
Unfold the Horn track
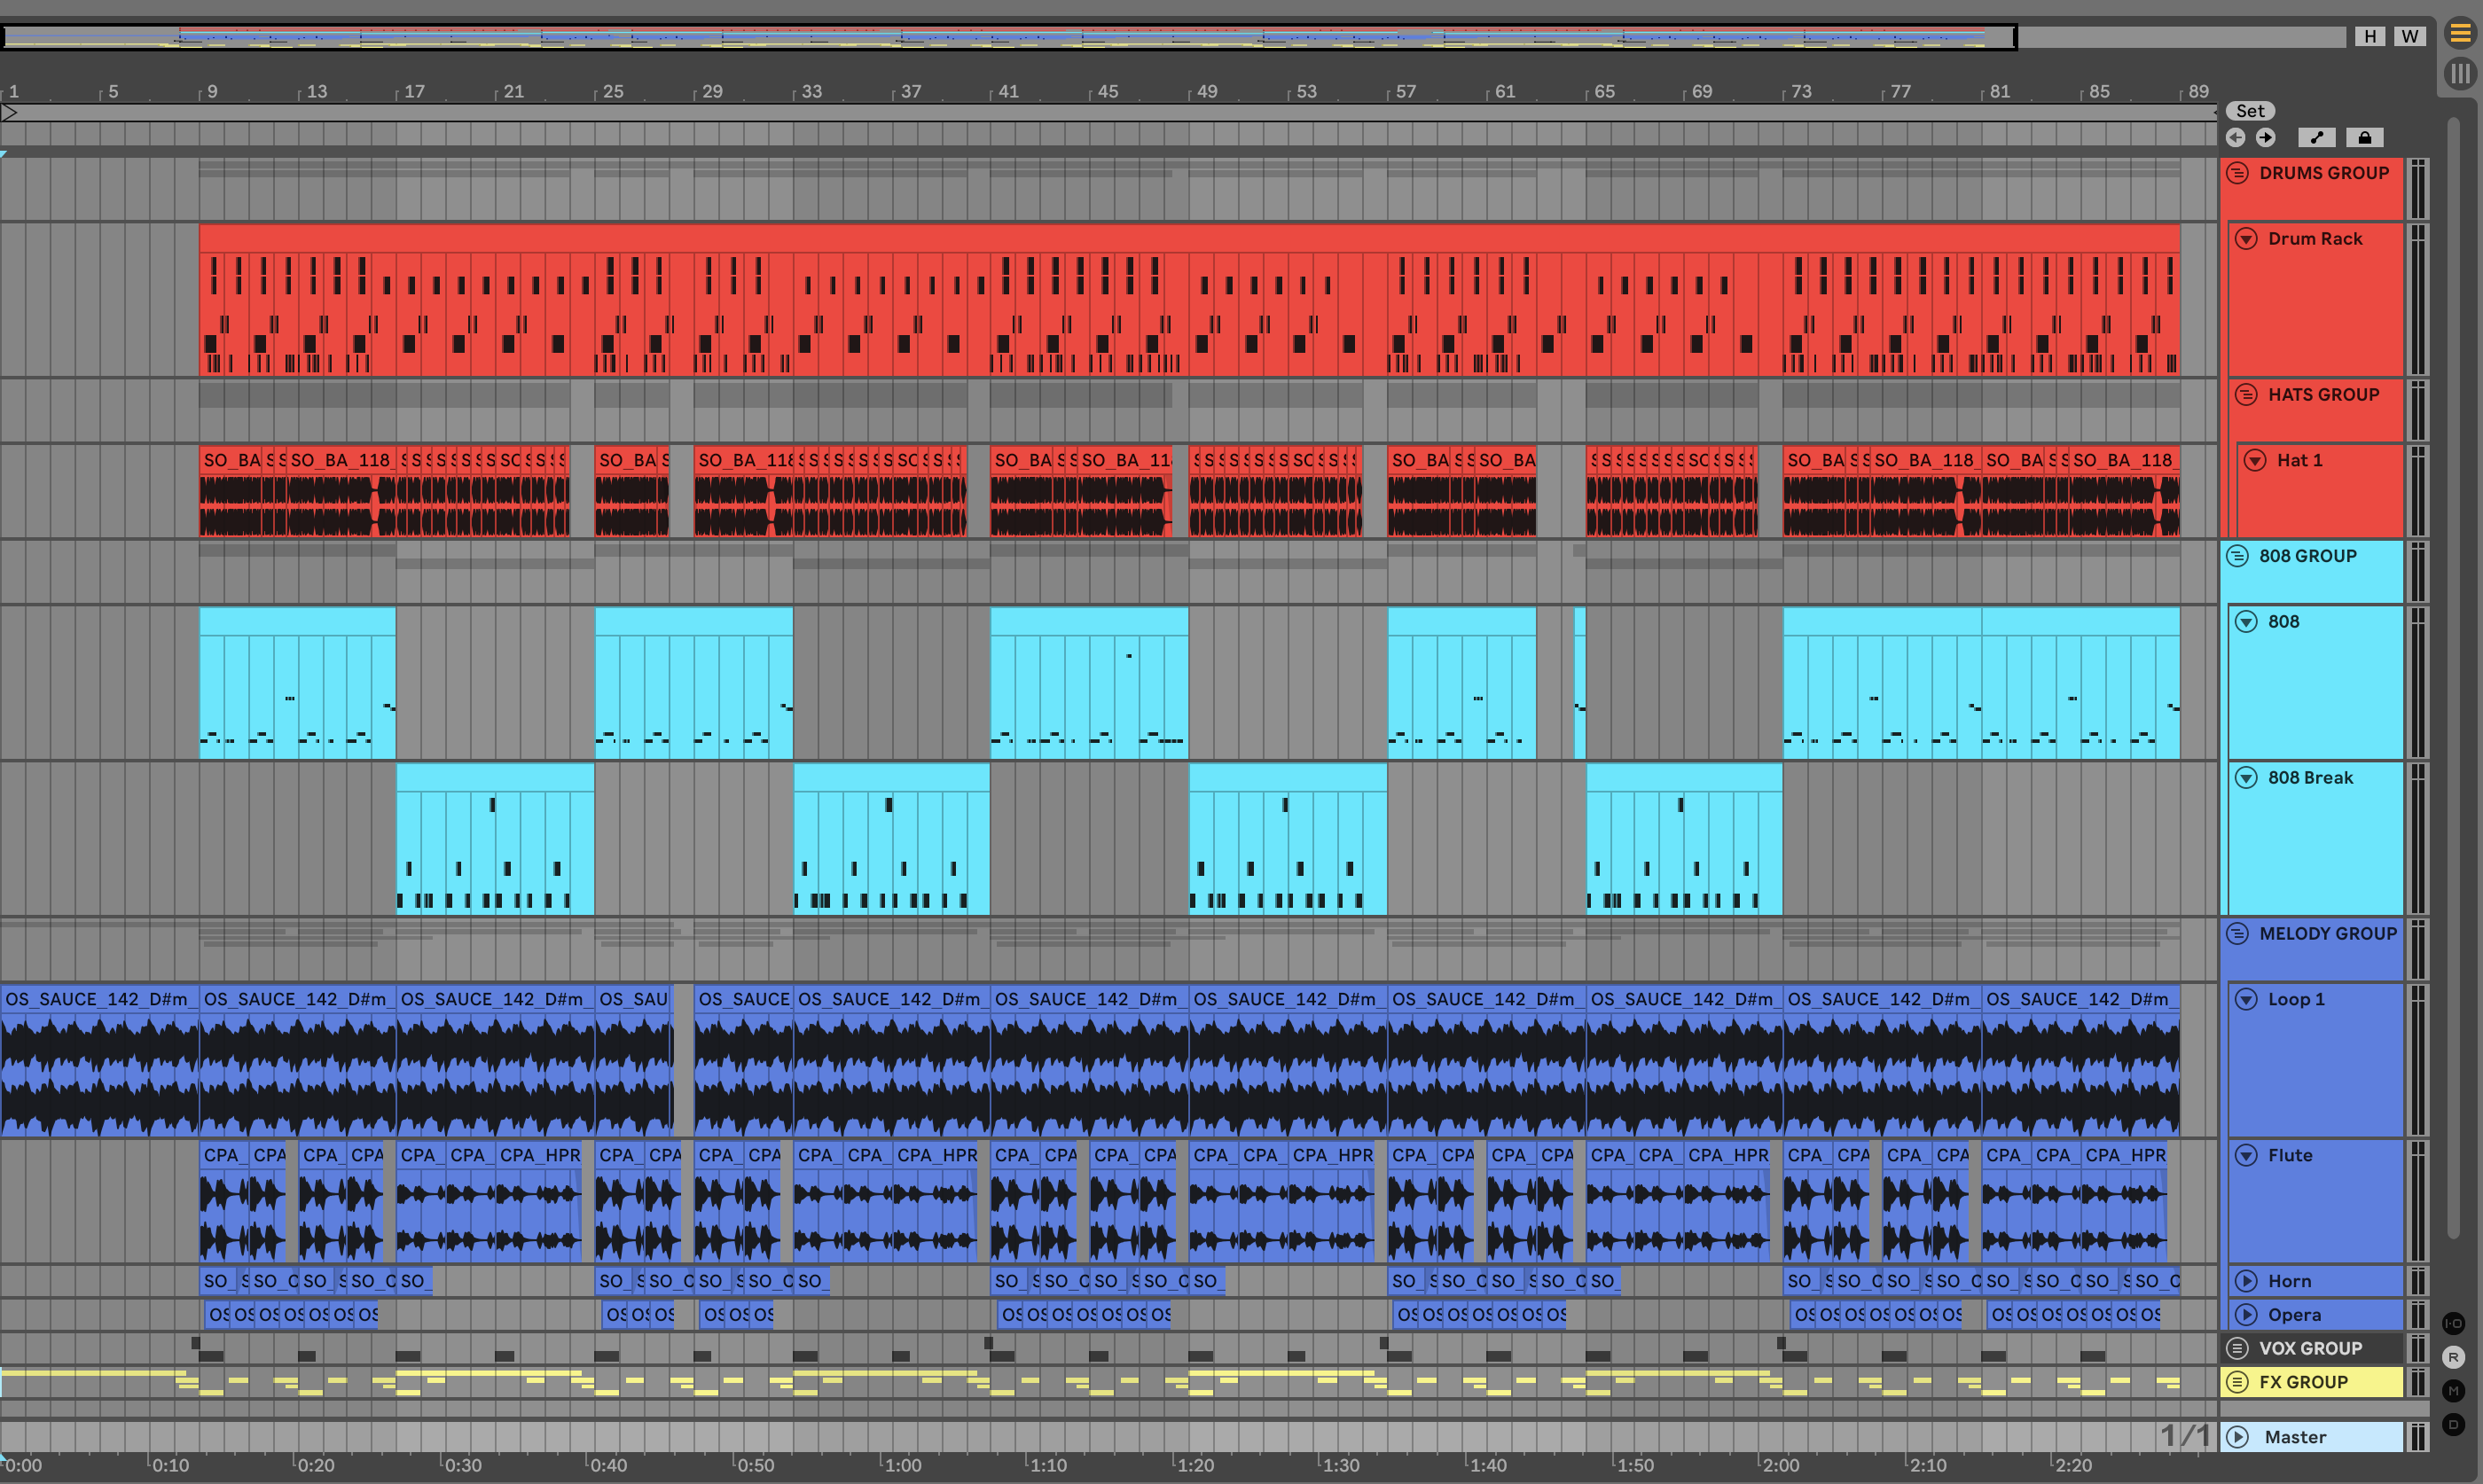click(2246, 1281)
